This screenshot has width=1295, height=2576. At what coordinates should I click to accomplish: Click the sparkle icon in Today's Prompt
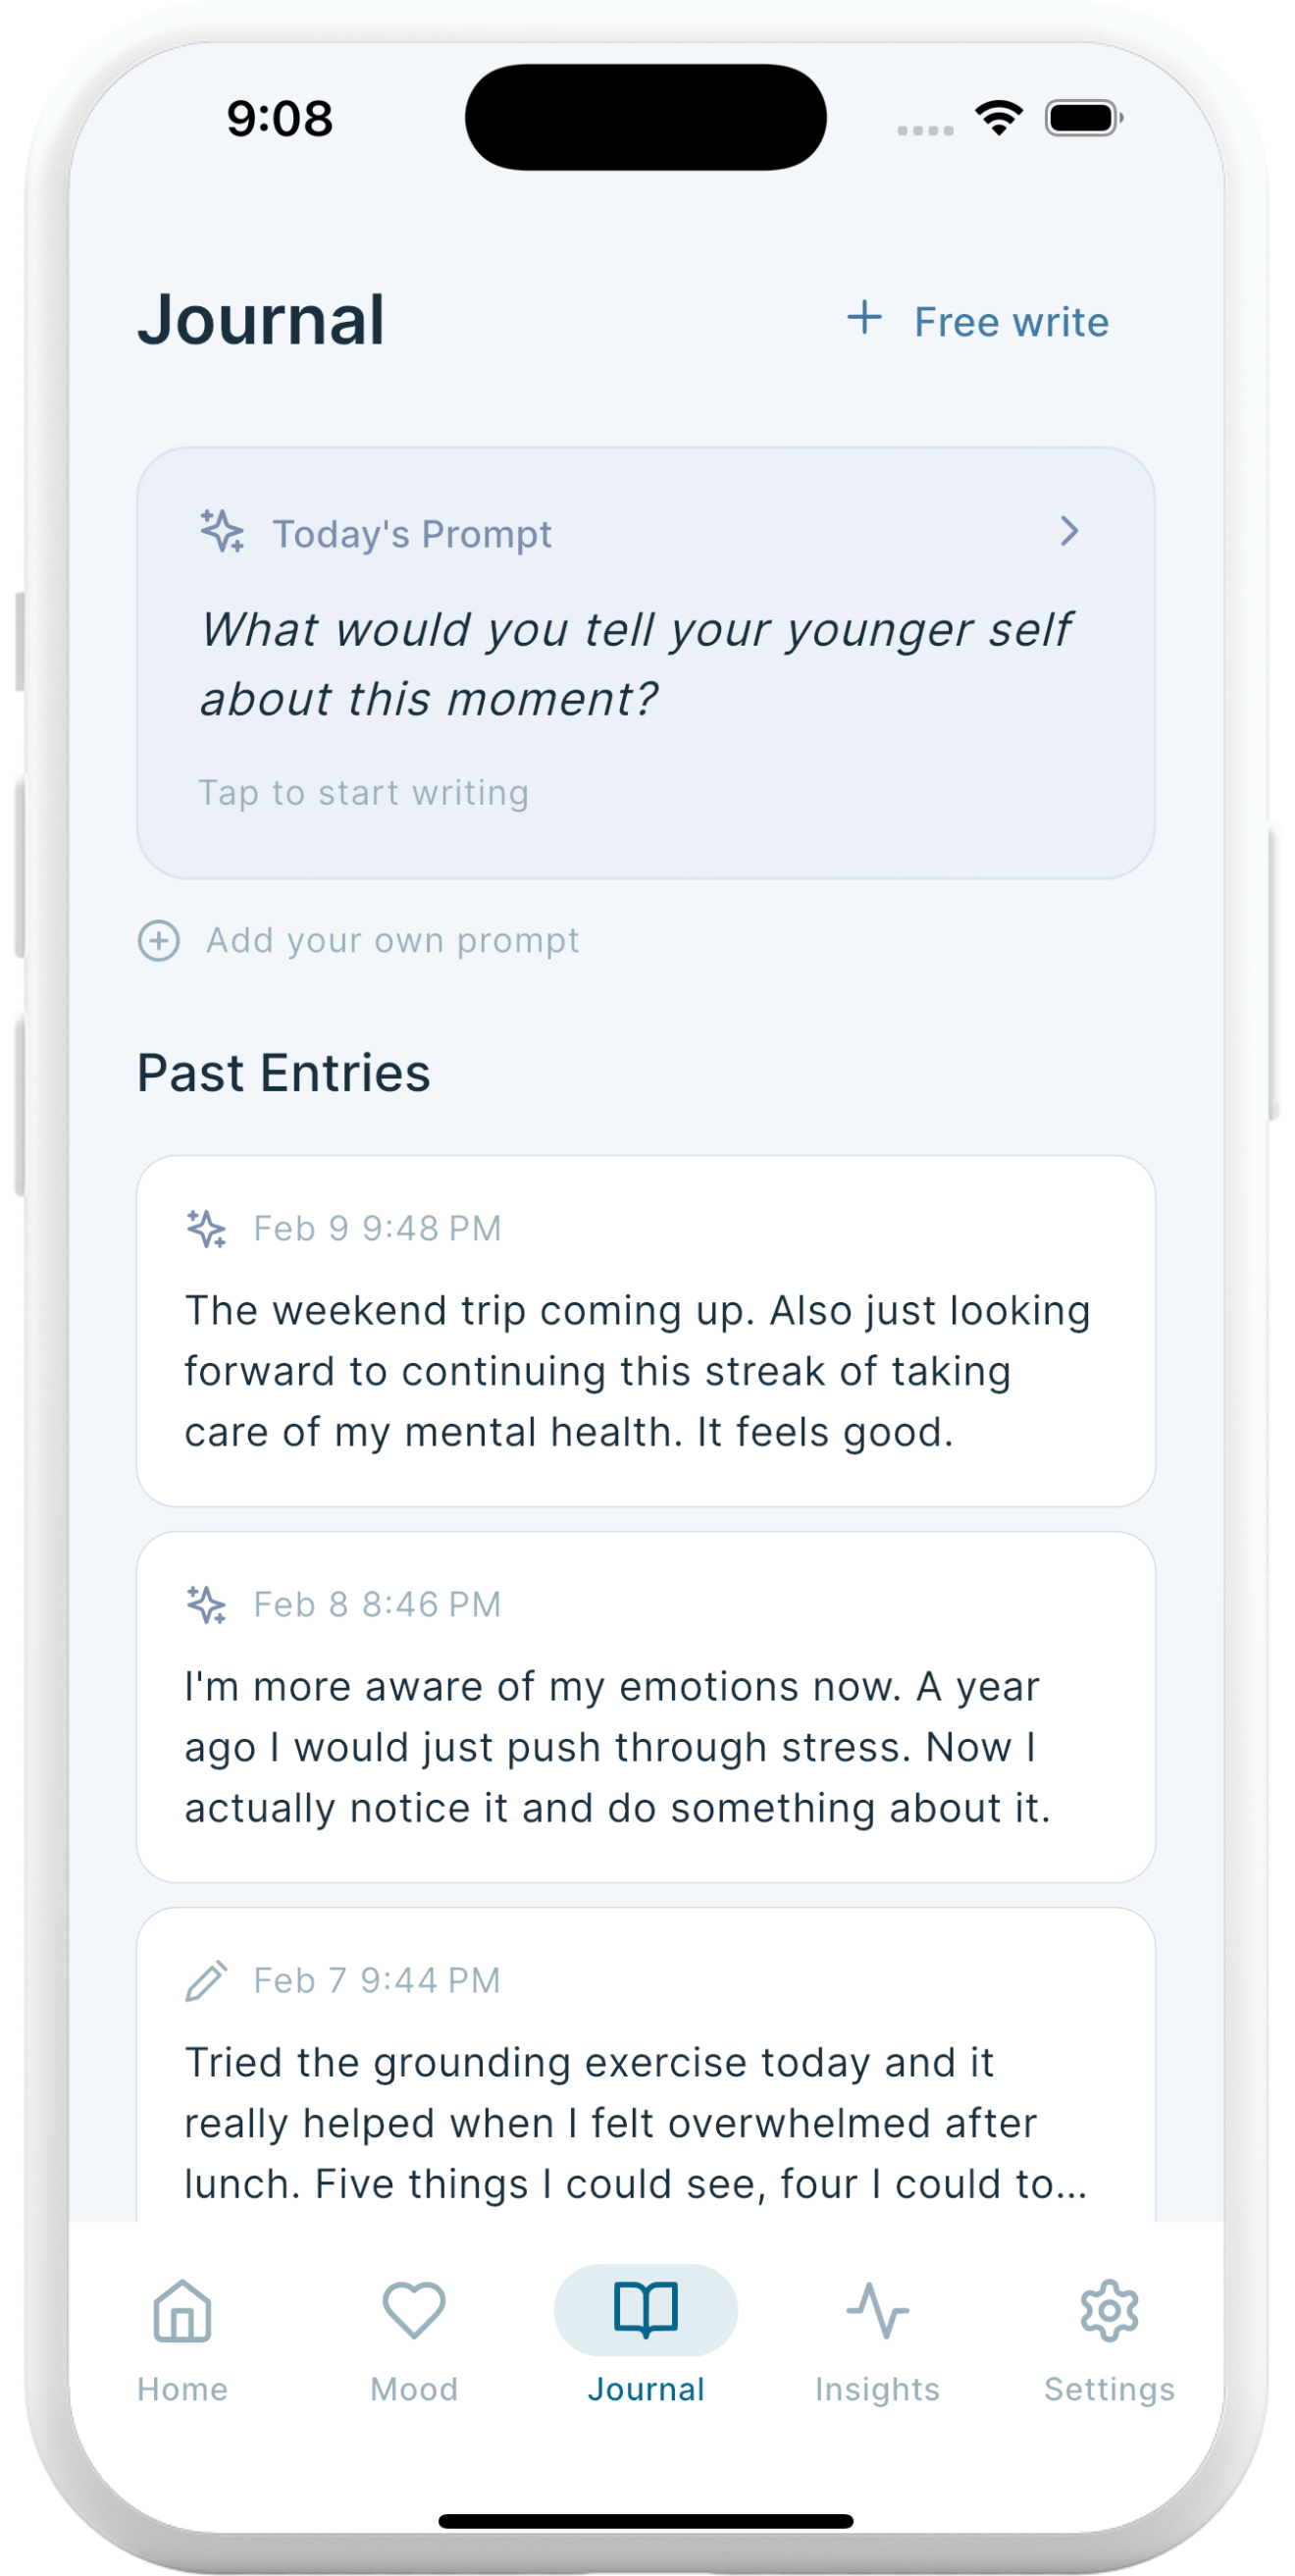click(222, 532)
